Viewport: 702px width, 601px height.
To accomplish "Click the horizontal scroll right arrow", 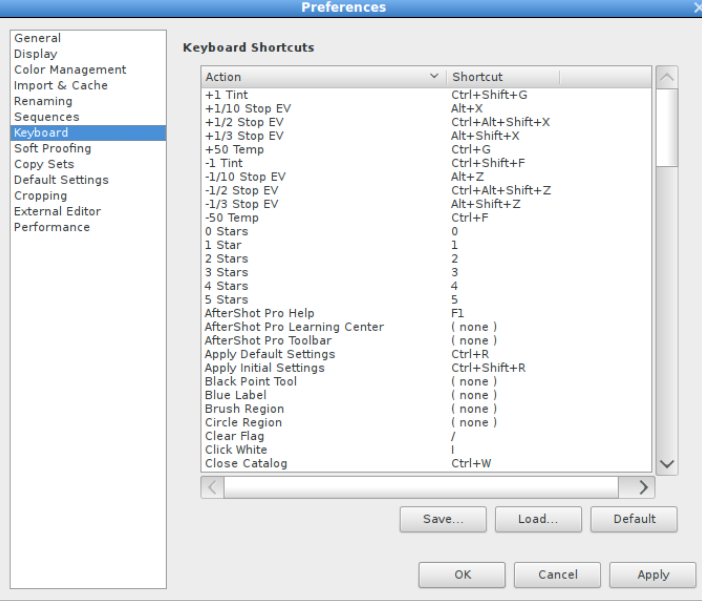I will coord(643,487).
